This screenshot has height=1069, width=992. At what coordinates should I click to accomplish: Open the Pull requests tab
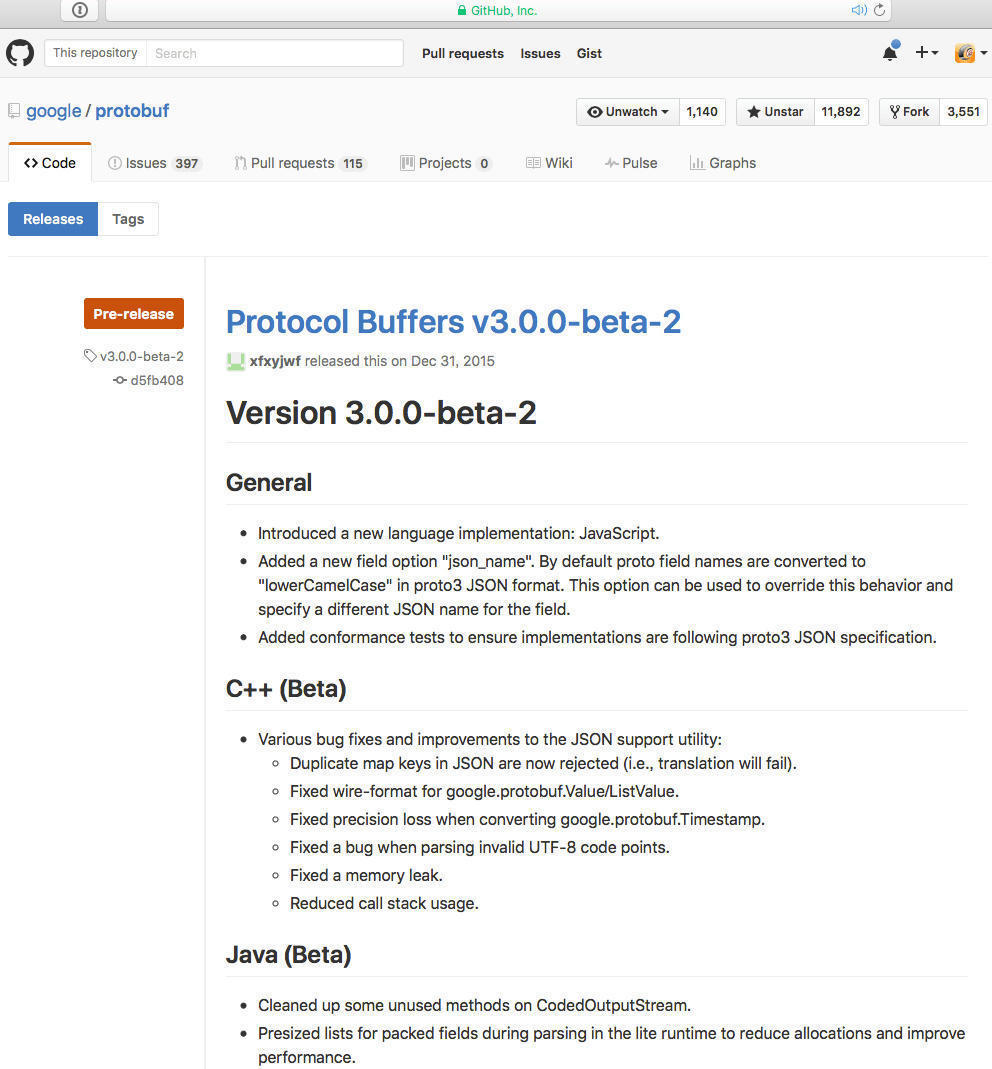[x=300, y=163]
